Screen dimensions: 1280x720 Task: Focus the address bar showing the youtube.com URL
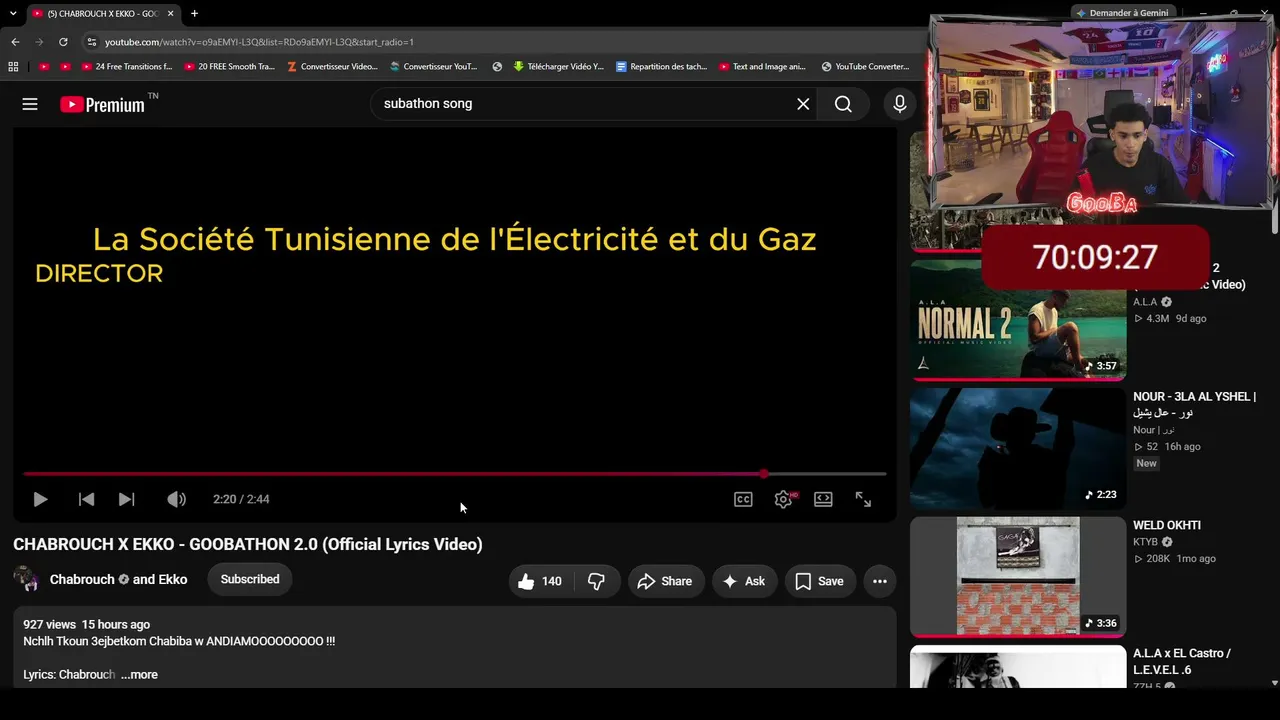pyautogui.click(x=500, y=42)
